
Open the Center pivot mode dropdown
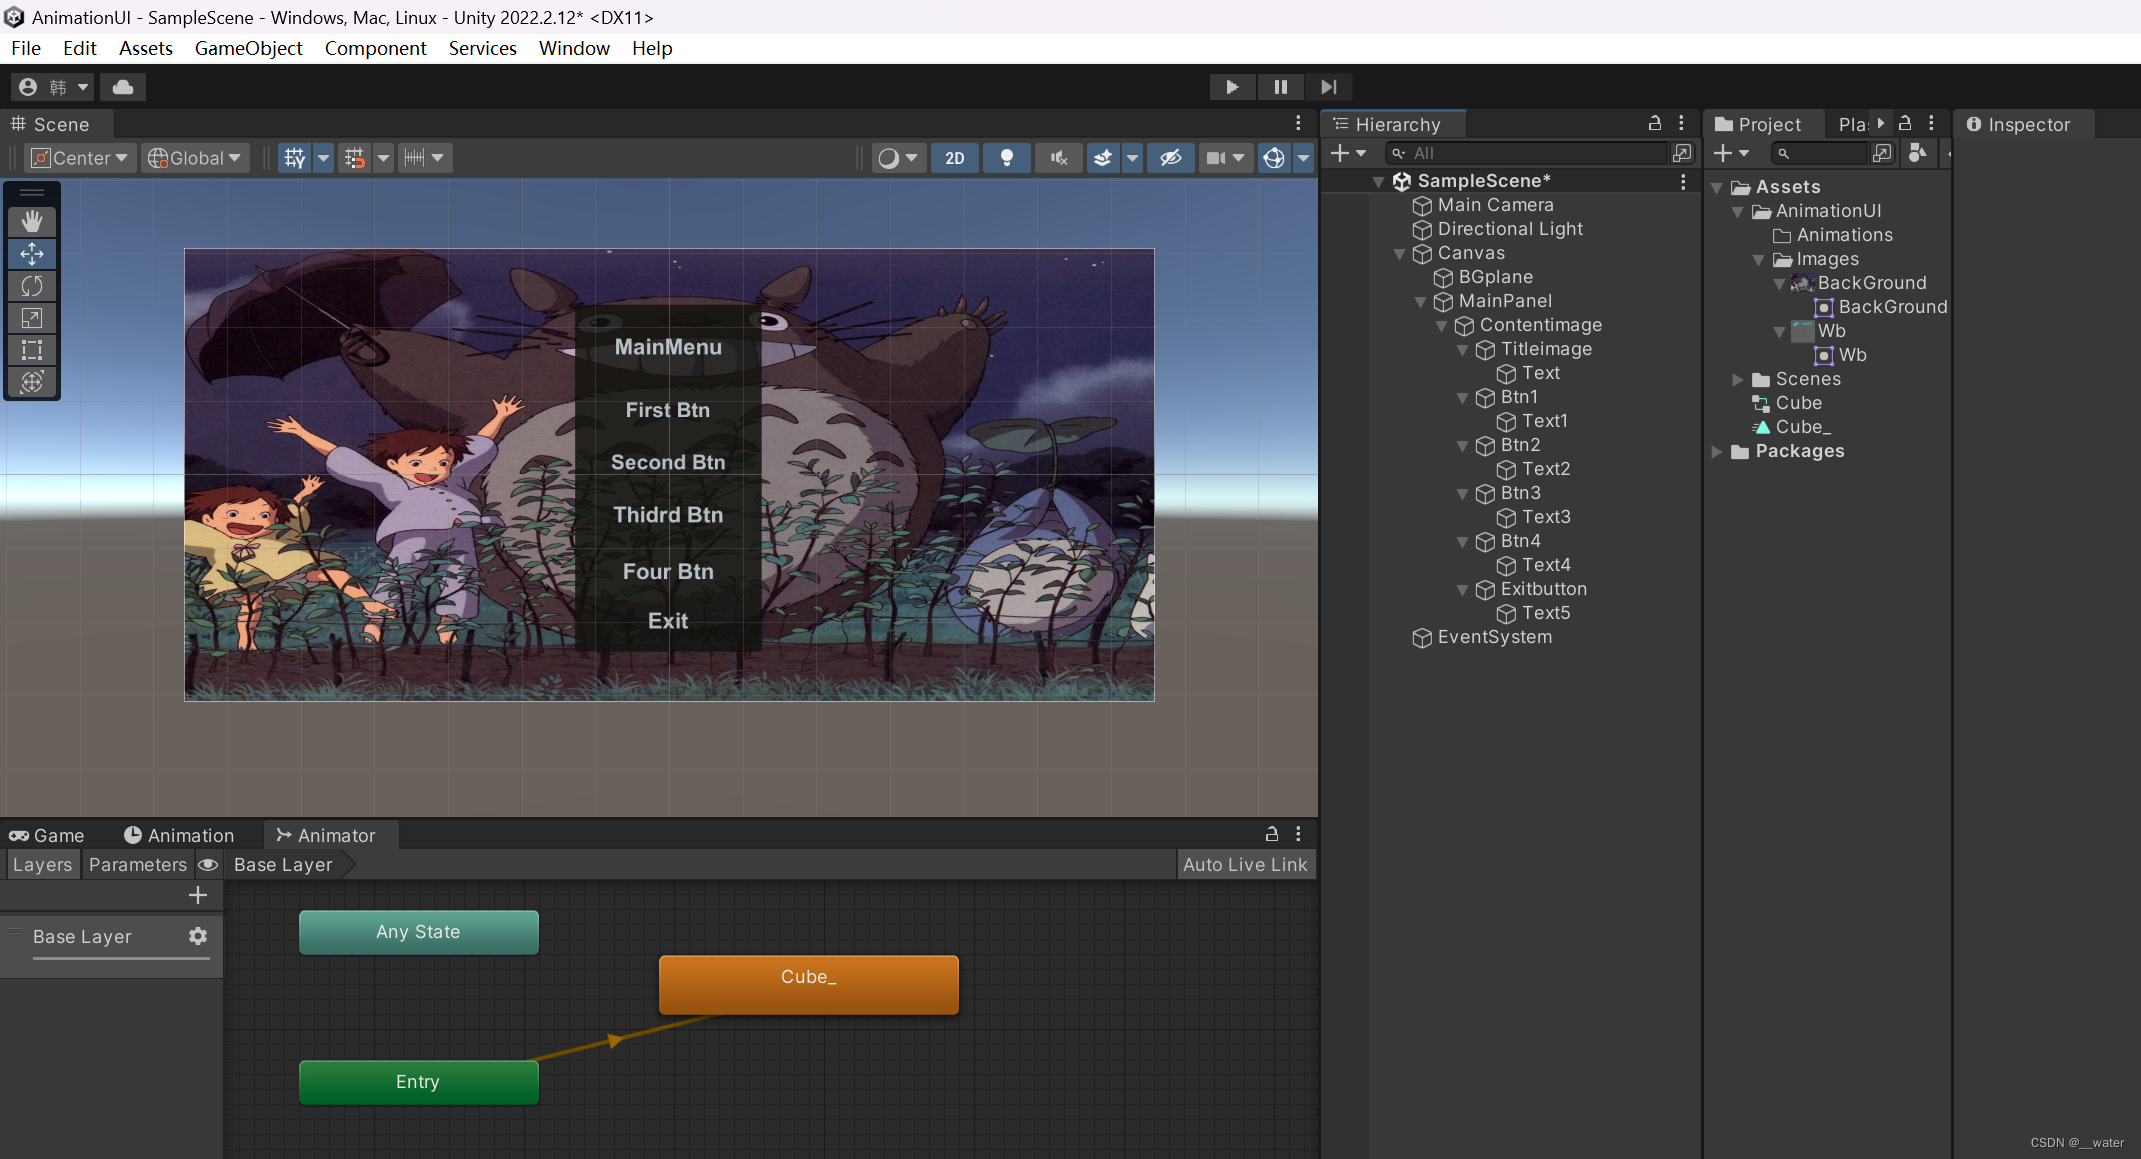point(80,158)
